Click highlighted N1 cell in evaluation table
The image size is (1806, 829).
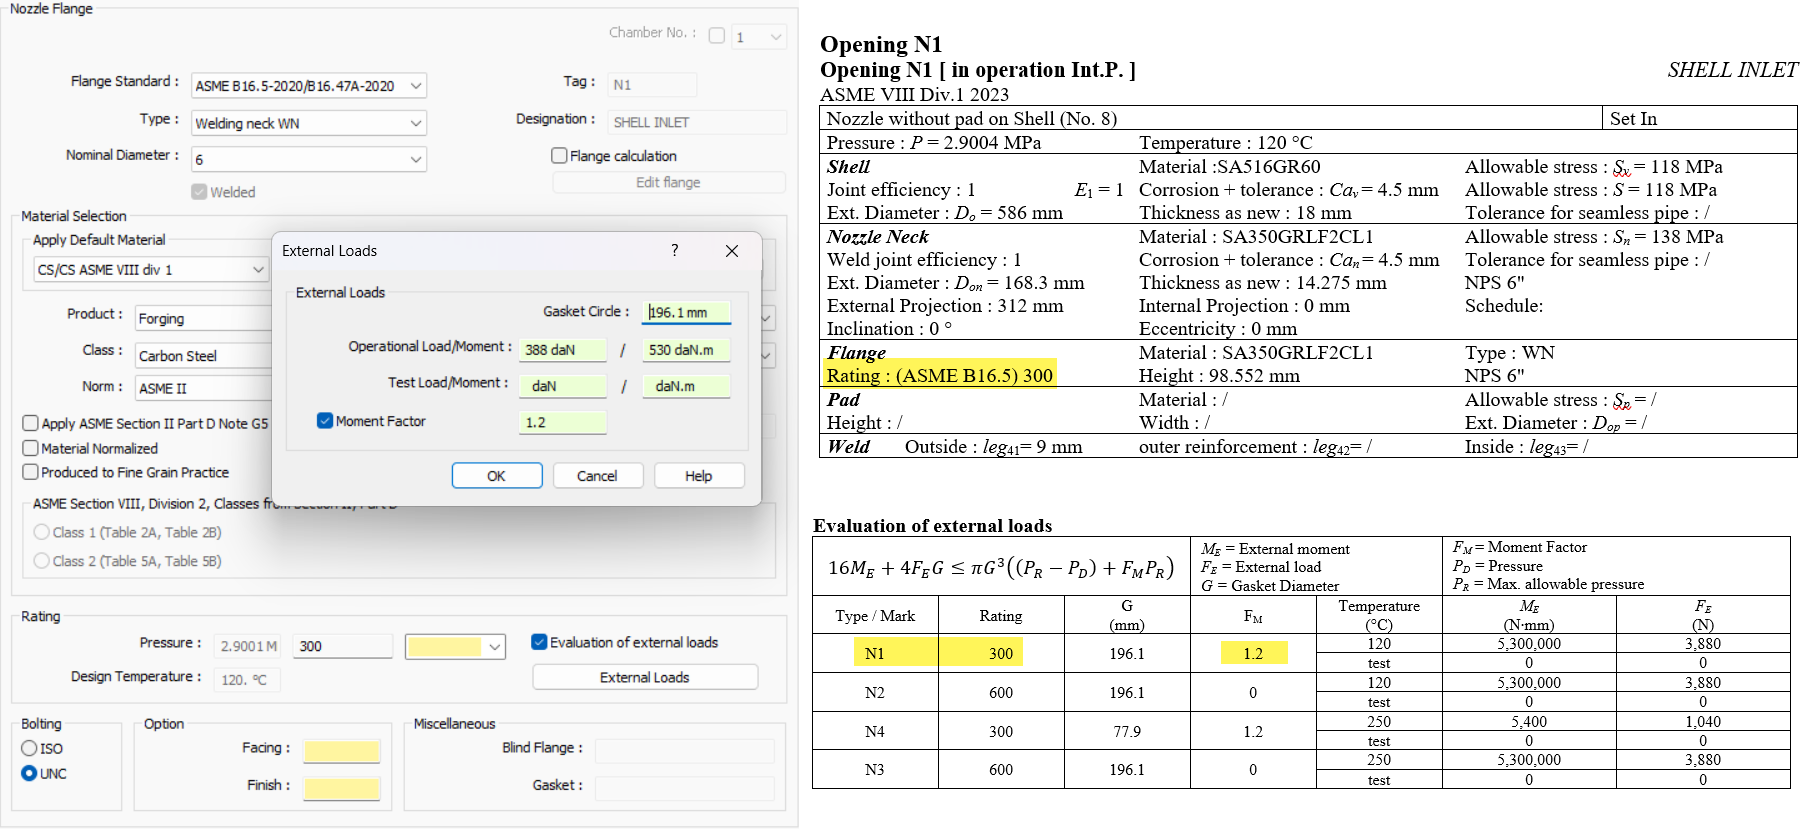[x=875, y=654]
